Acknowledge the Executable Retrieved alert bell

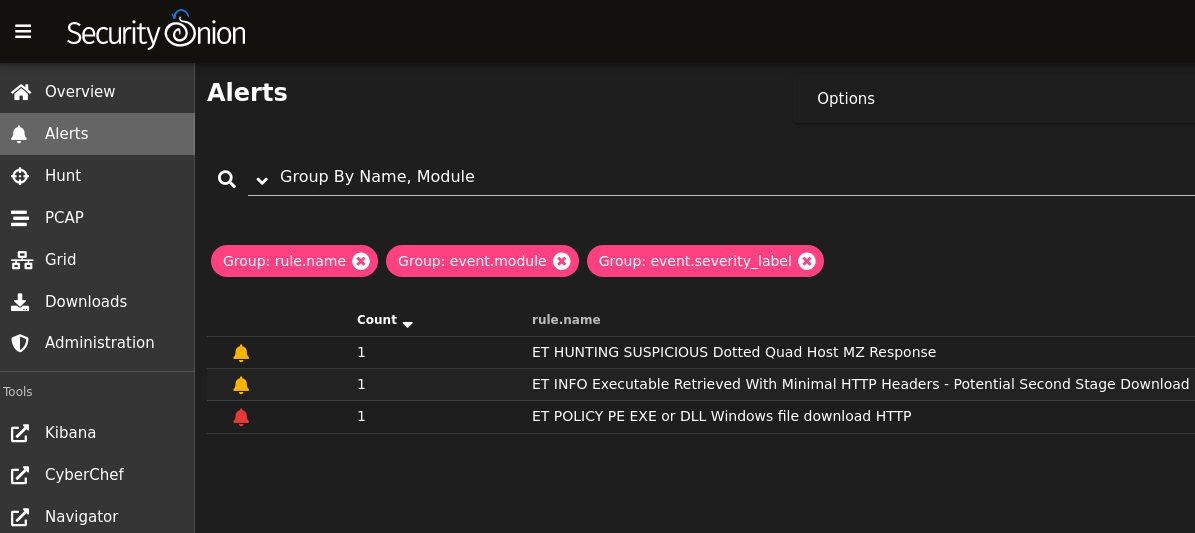click(x=241, y=385)
